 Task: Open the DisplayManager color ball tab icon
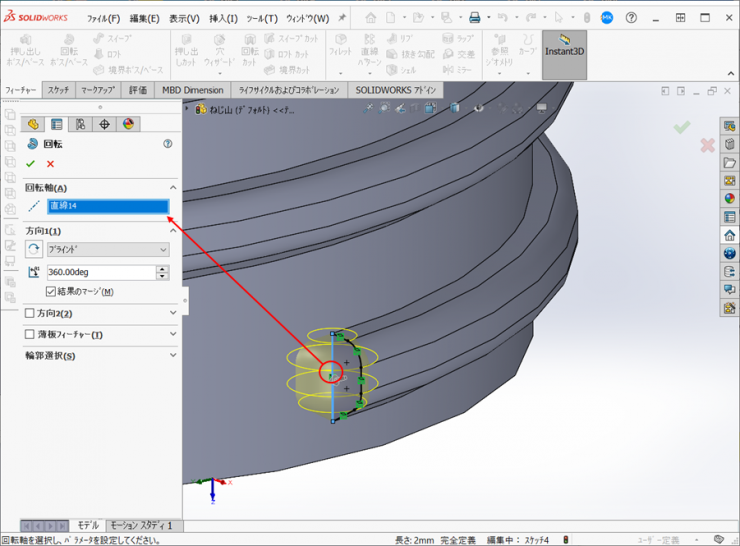pyautogui.click(x=128, y=124)
